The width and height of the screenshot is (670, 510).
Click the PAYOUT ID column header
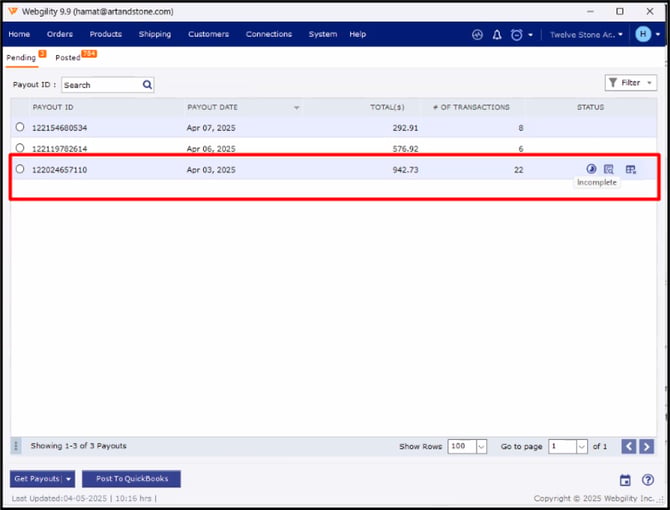pos(53,107)
